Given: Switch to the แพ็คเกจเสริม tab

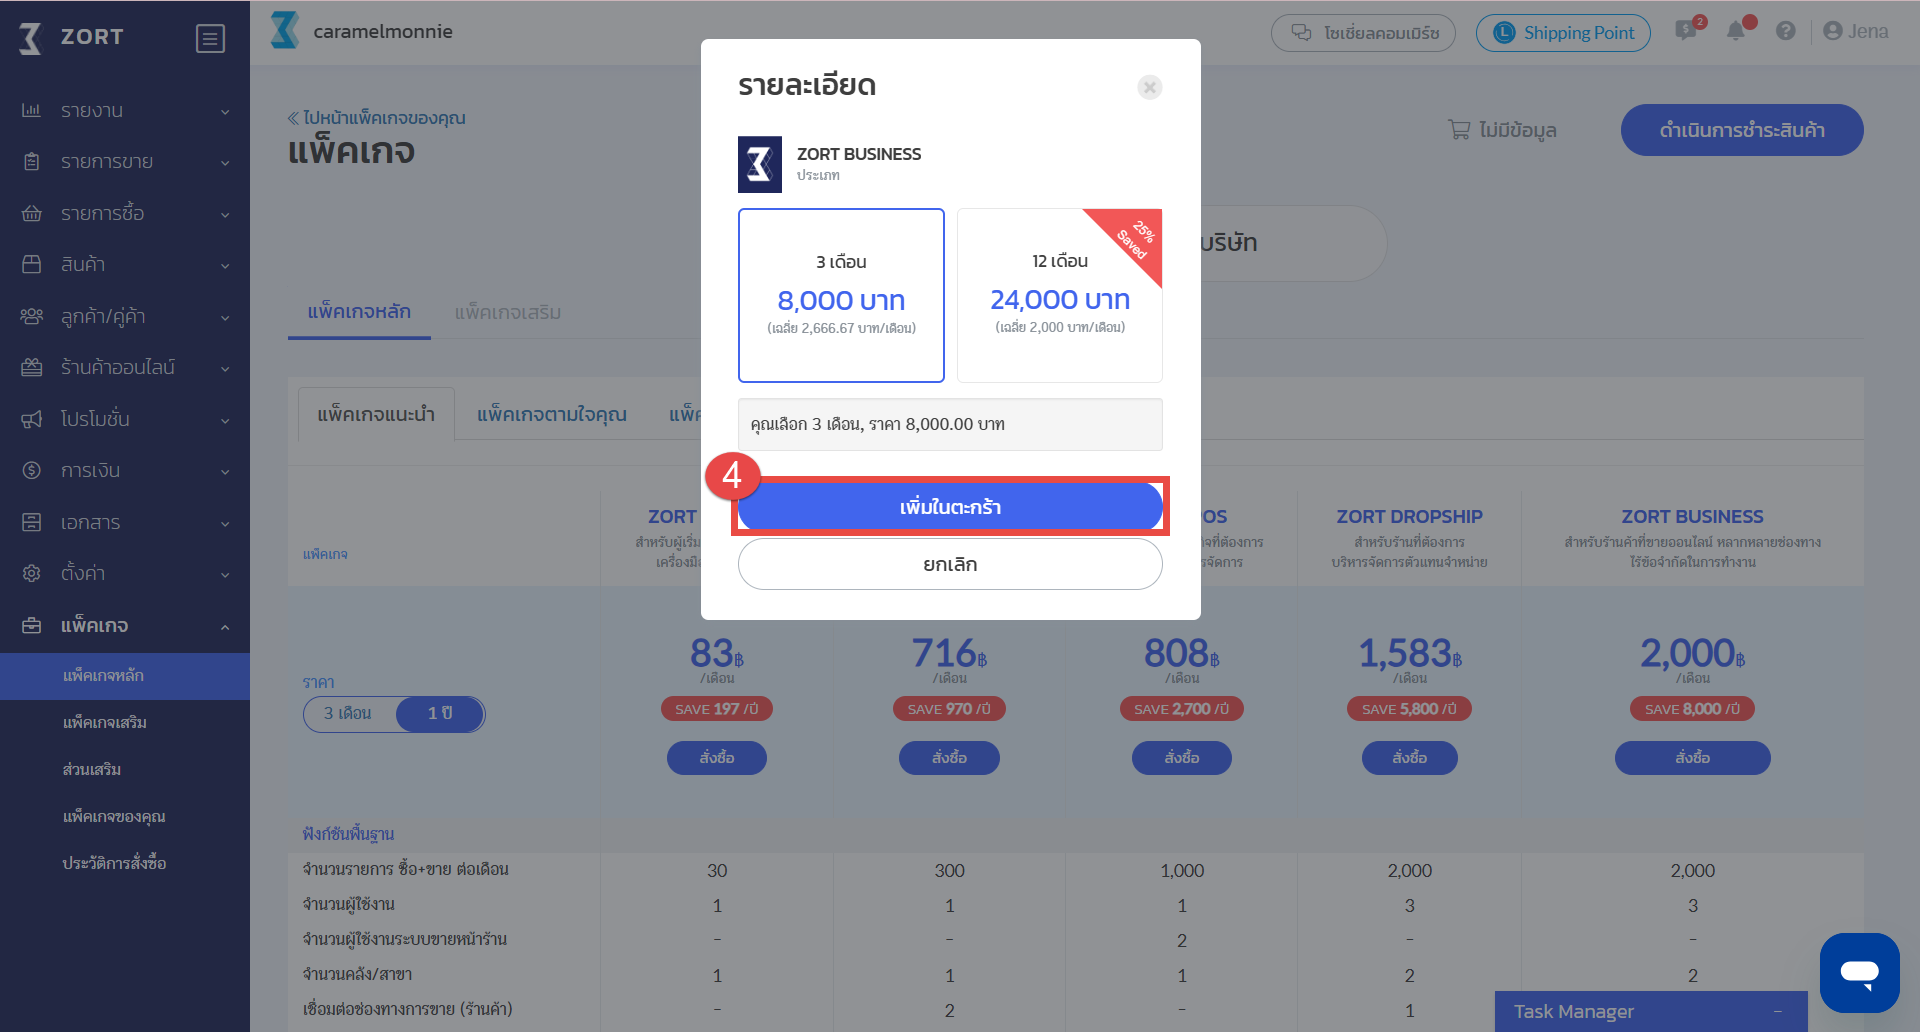Looking at the screenshot, I should (507, 312).
